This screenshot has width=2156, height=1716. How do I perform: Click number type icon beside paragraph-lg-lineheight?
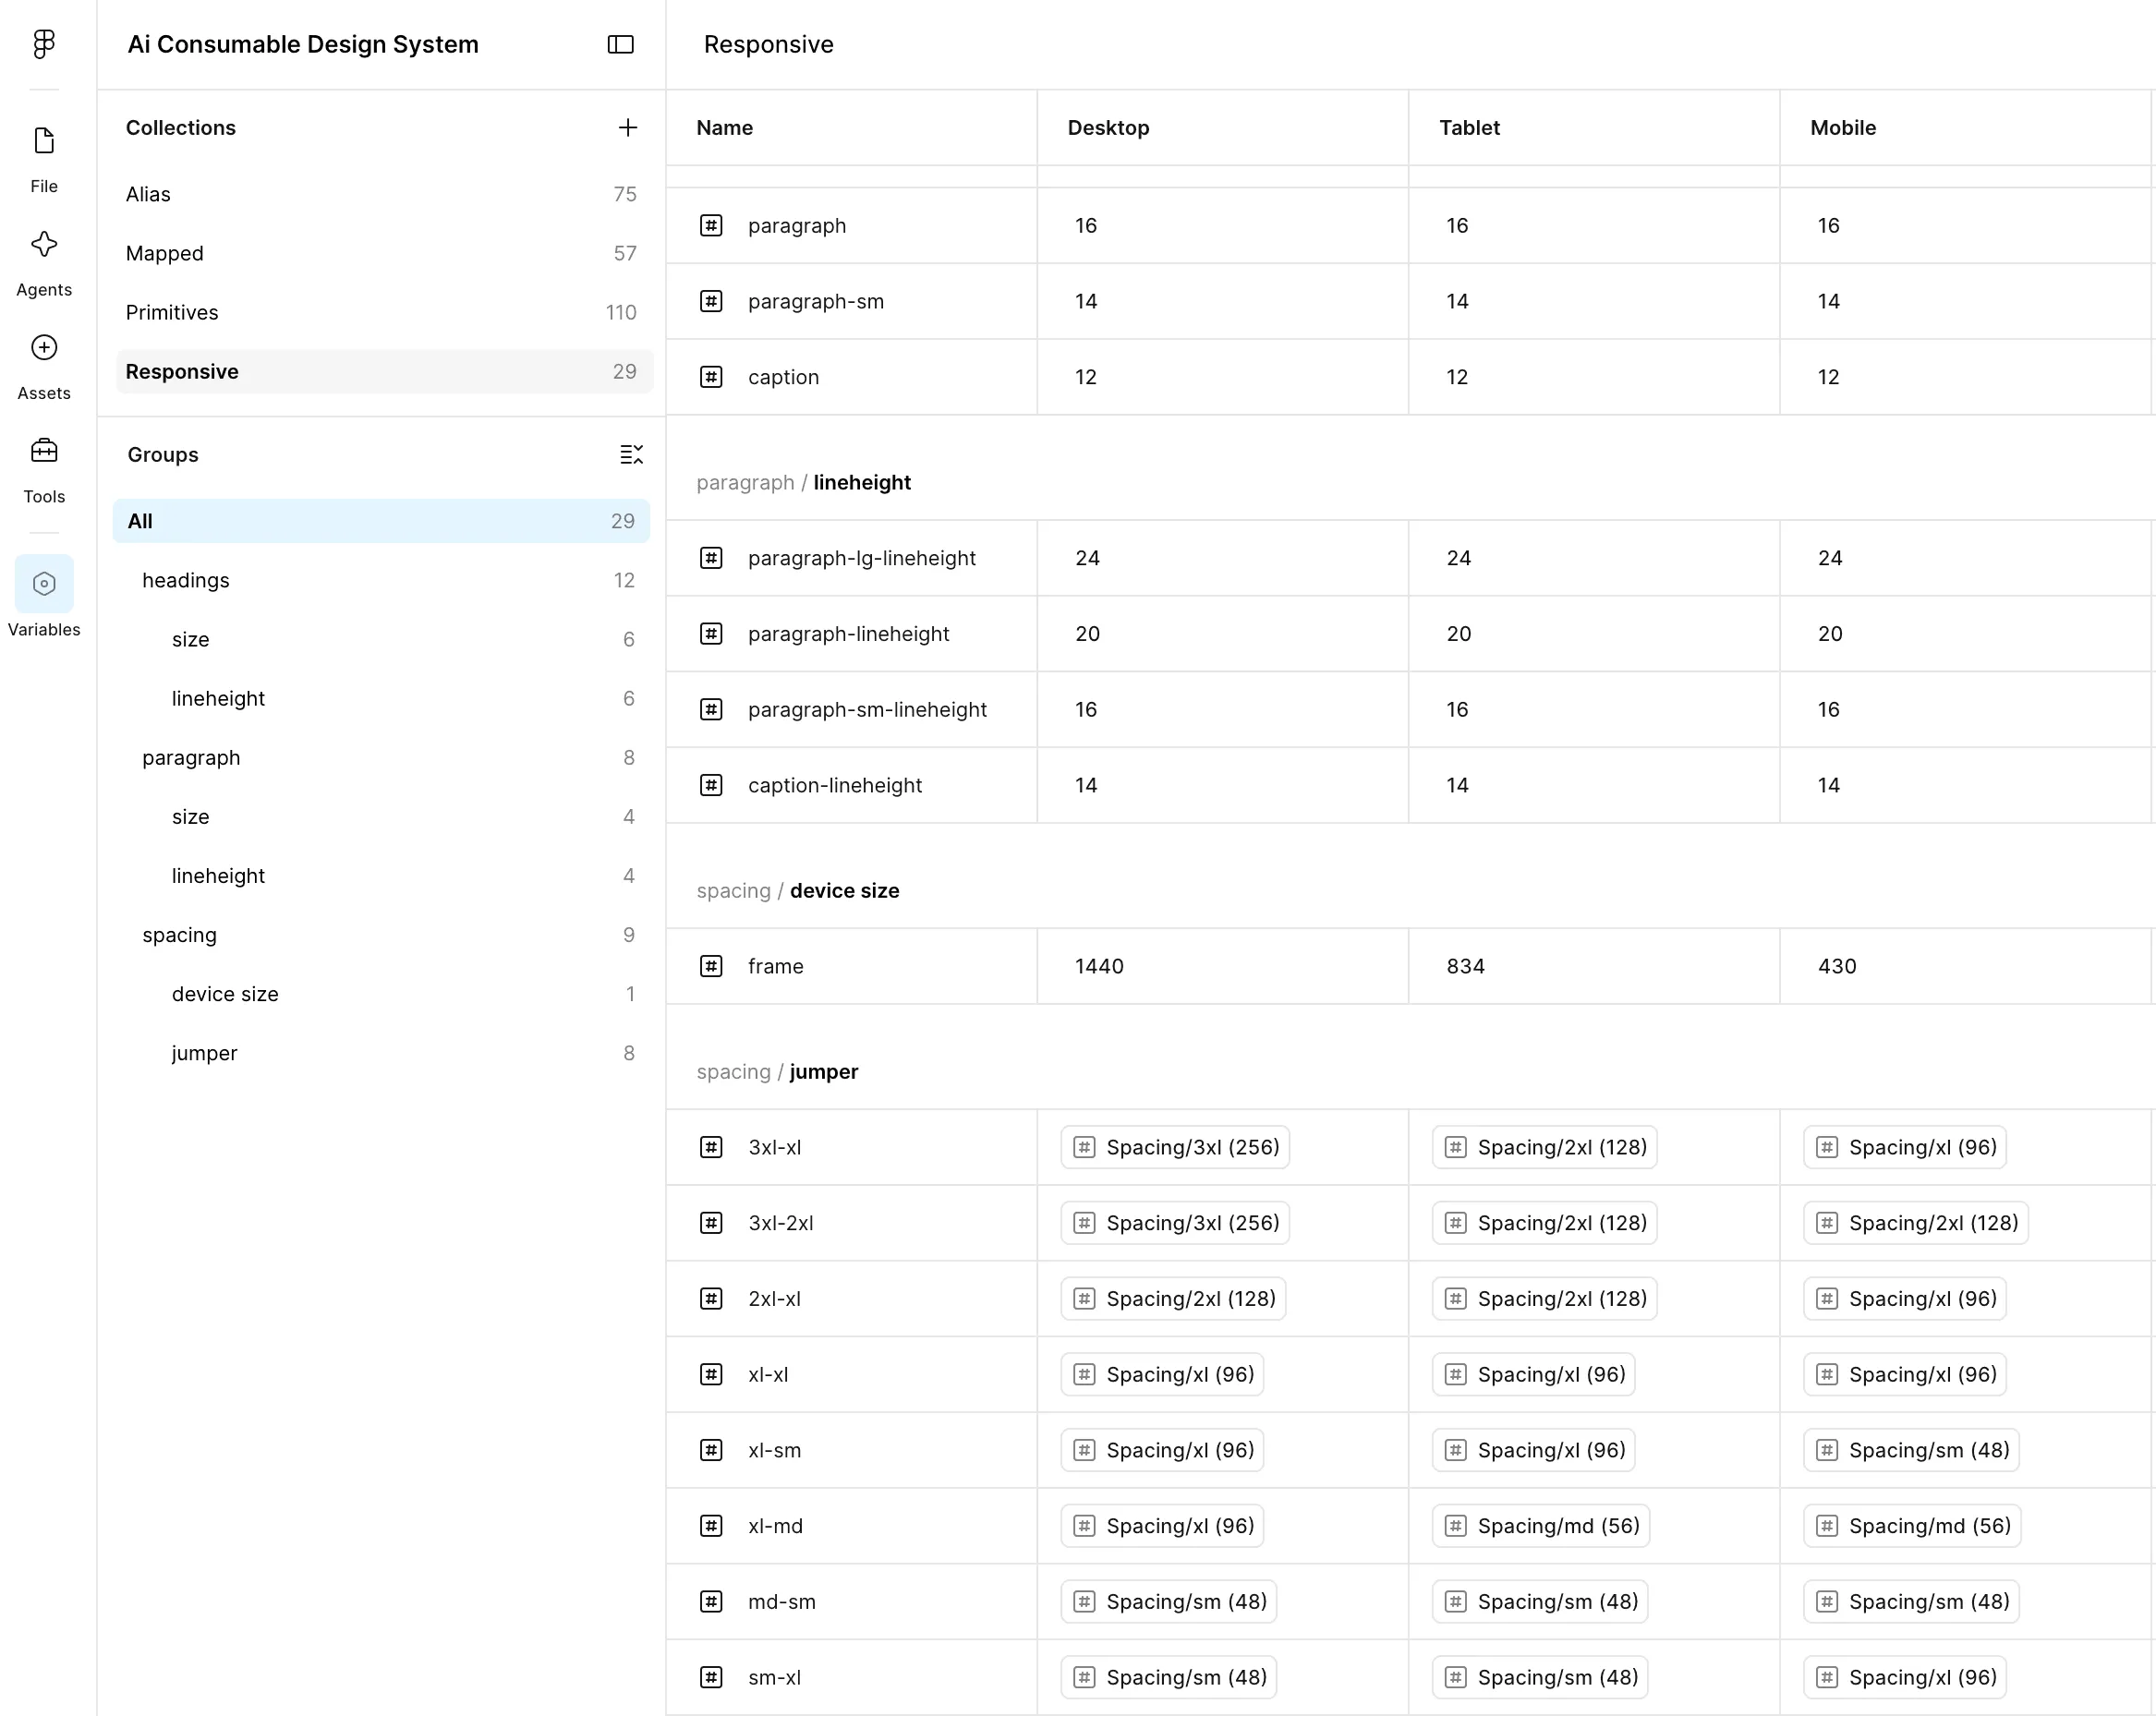711,558
